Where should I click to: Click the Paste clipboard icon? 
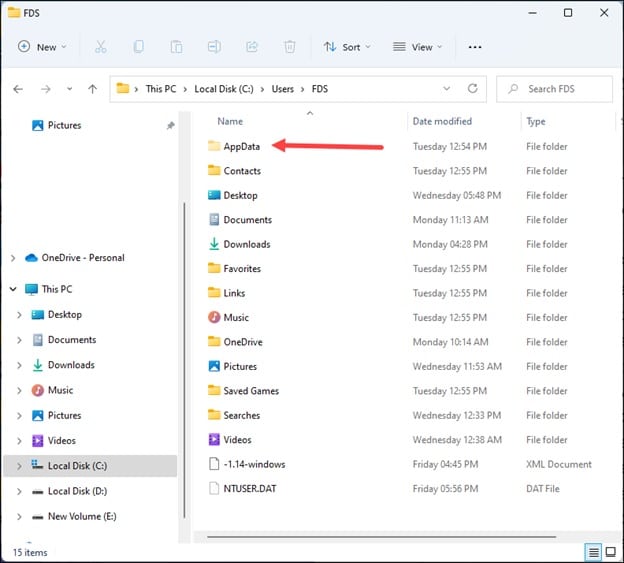tap(176, 47)
